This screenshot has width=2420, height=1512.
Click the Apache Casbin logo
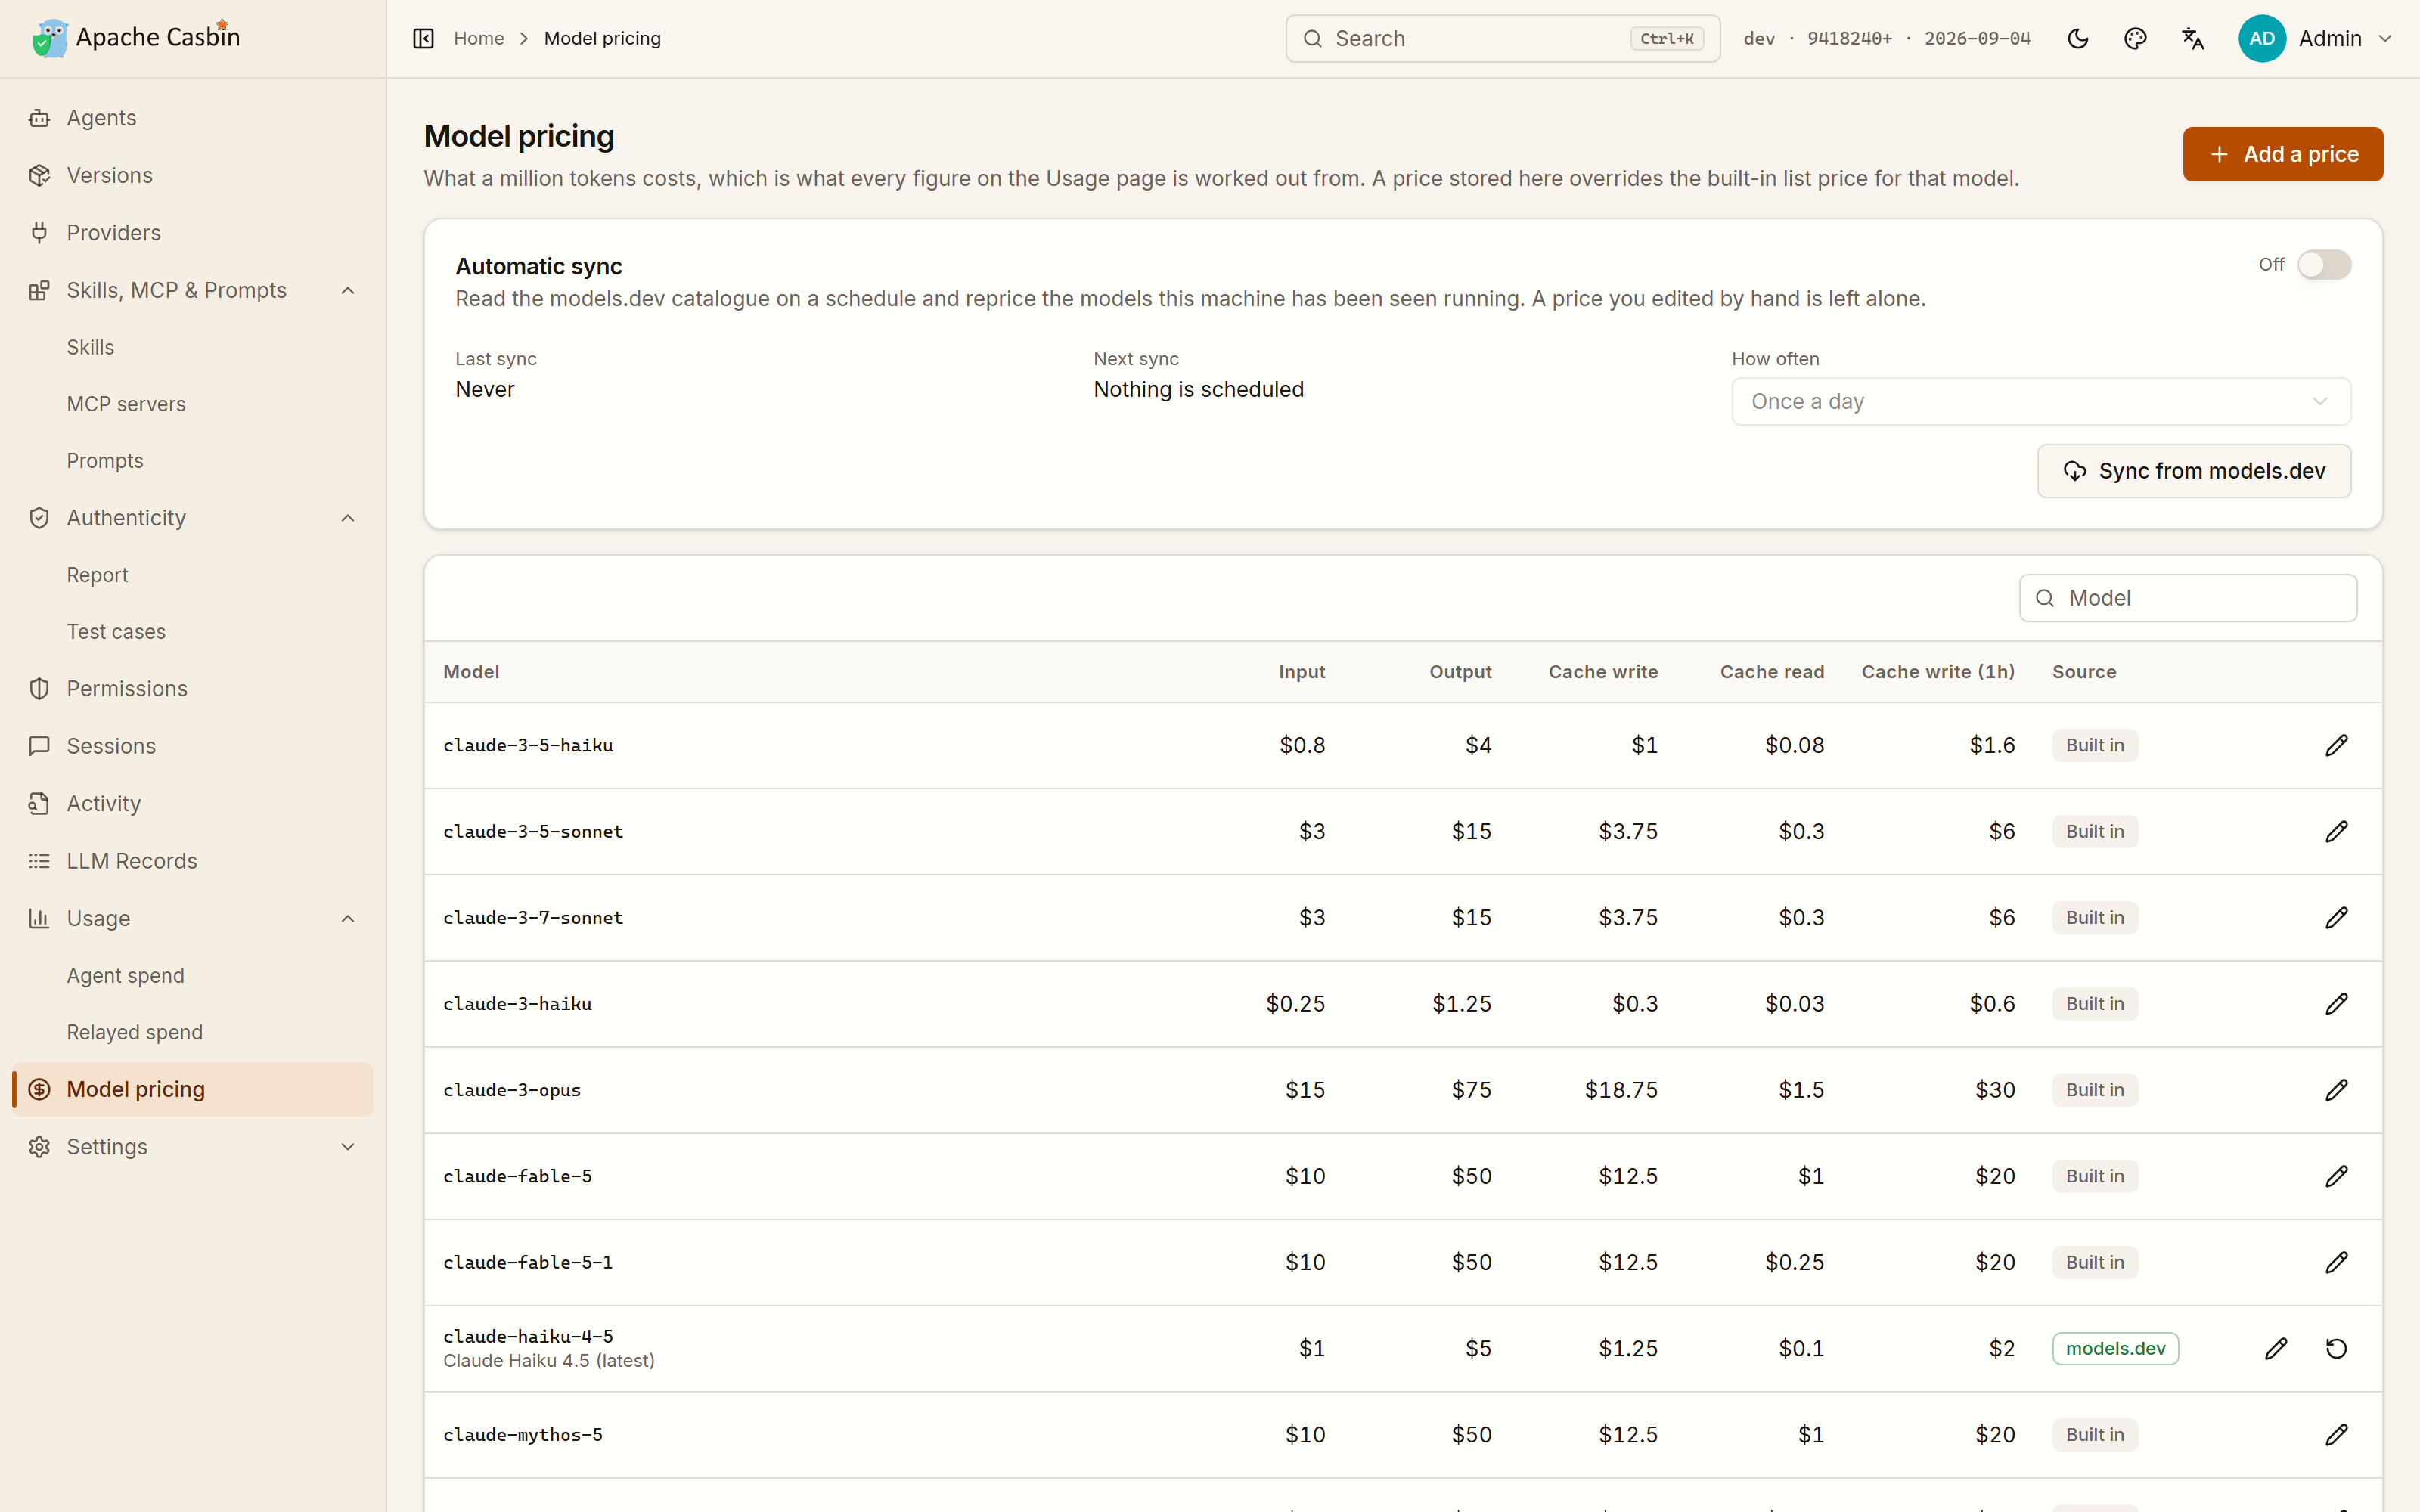(x=136, y=37)
